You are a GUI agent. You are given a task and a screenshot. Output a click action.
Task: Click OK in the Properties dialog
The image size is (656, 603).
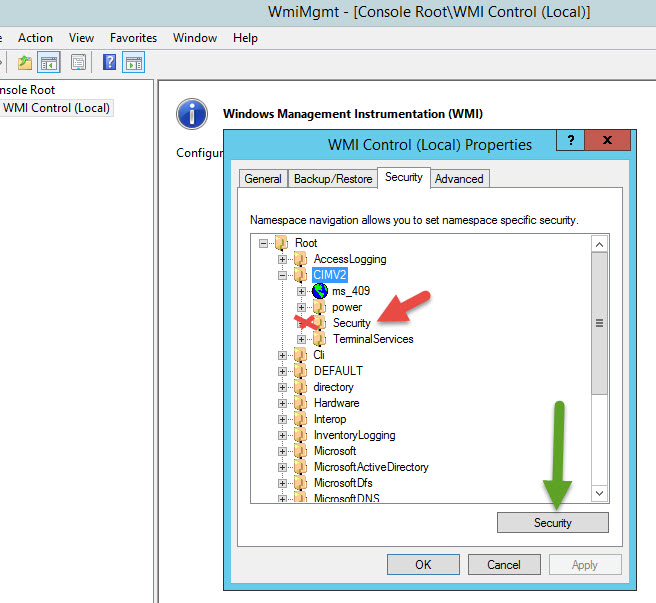pyautogui.click(x=423, y=565)
